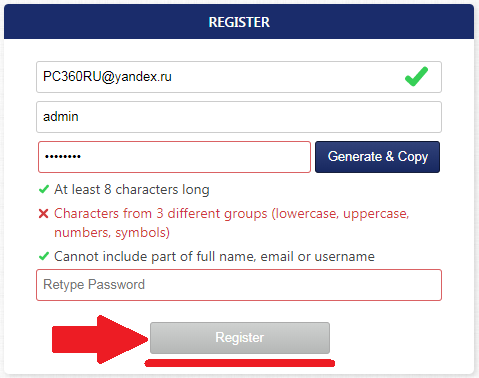Click the 'numbers, symbols)' requirement line
The image size is (479, 378).
pos(112,233)
